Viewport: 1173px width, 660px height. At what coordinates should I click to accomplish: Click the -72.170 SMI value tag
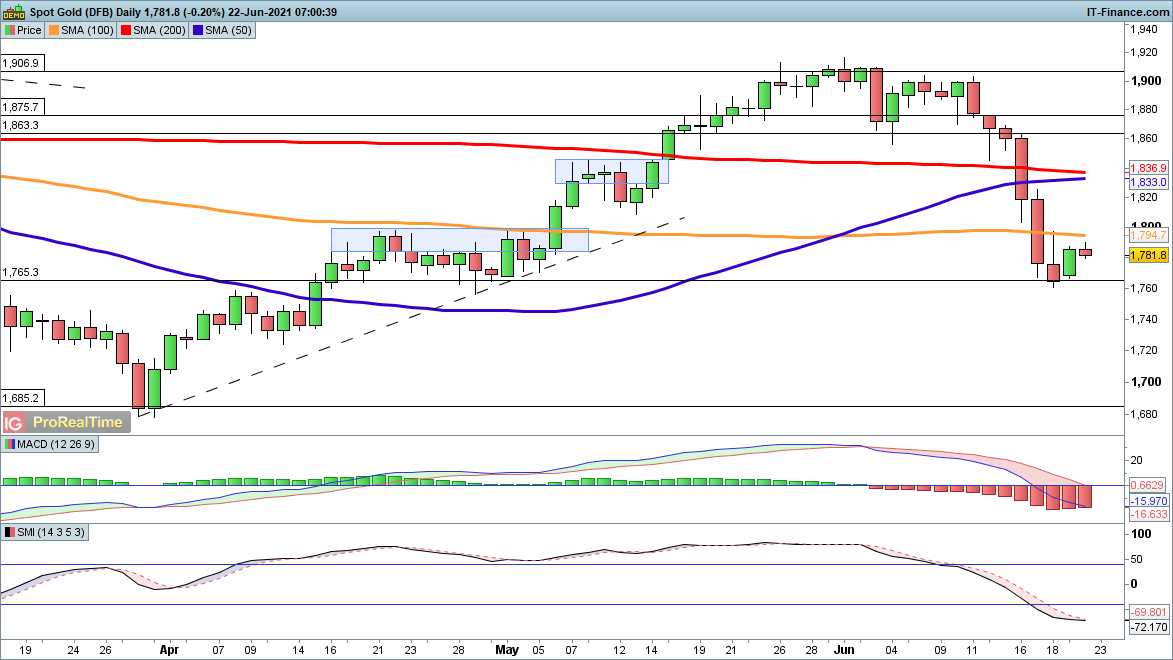(1148, 627)
